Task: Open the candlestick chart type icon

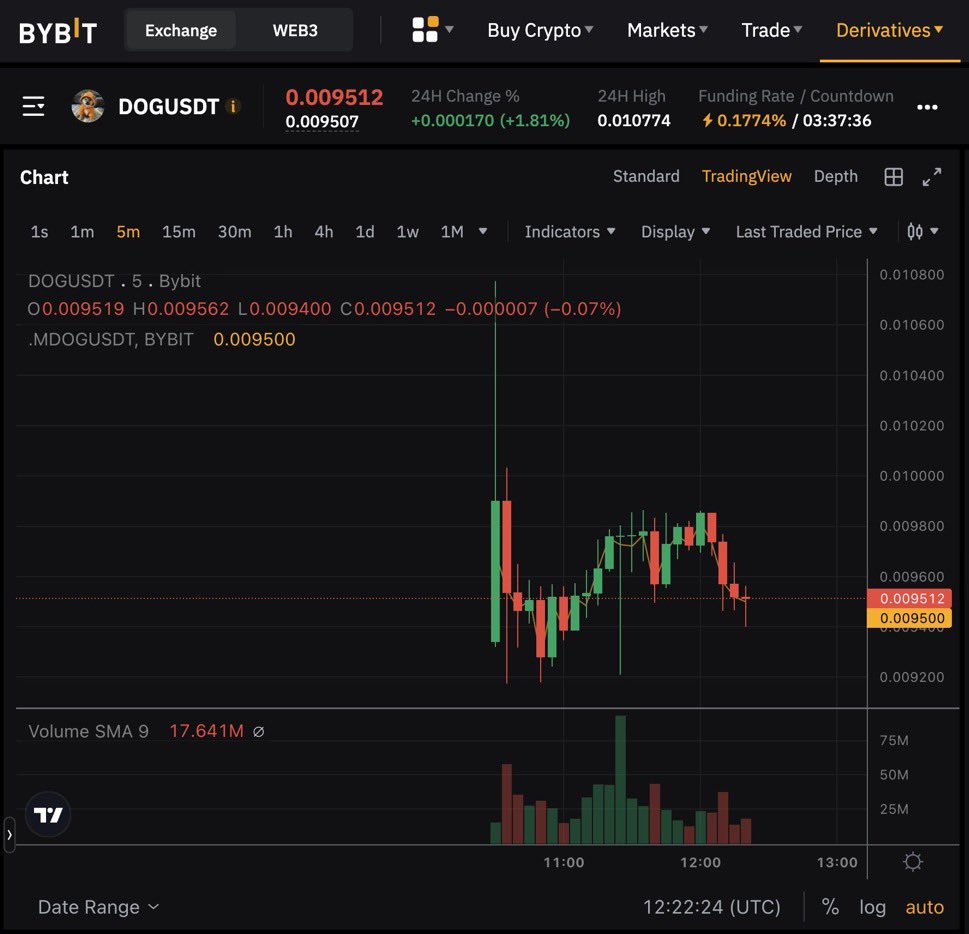Action: [x=915, y=232]
